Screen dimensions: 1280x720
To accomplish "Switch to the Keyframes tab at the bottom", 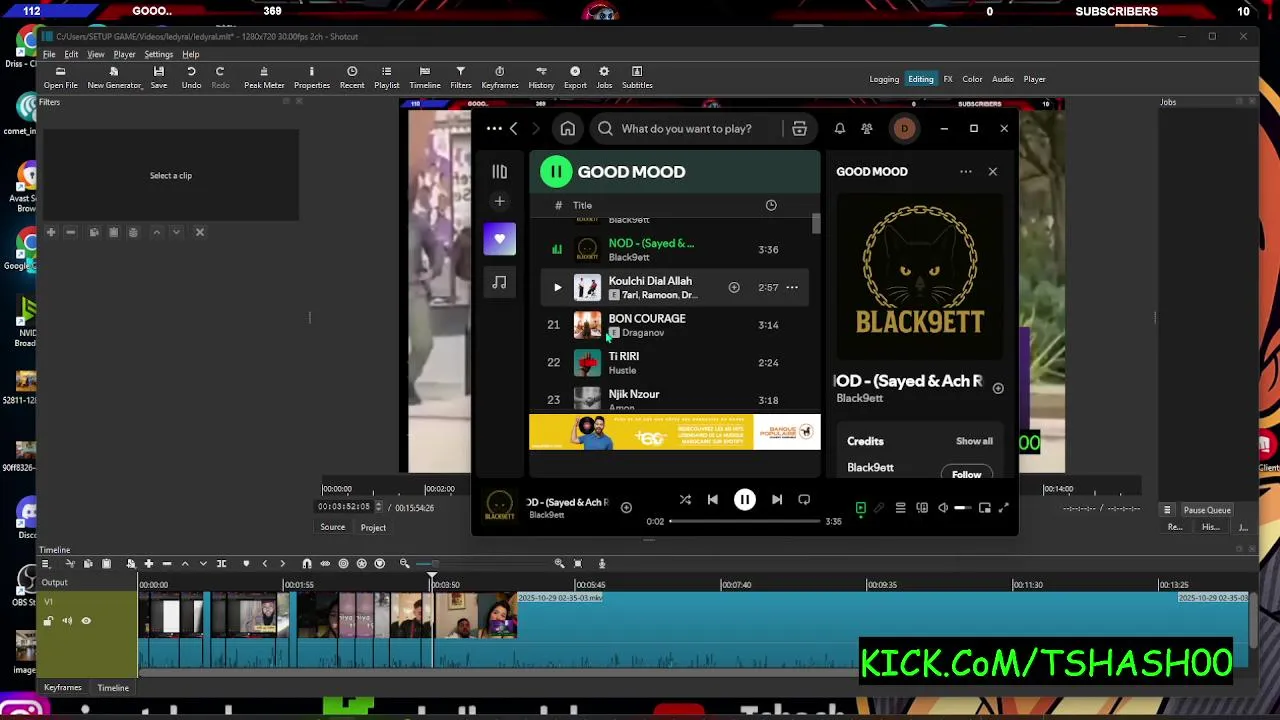I will [x=62, y=688].
